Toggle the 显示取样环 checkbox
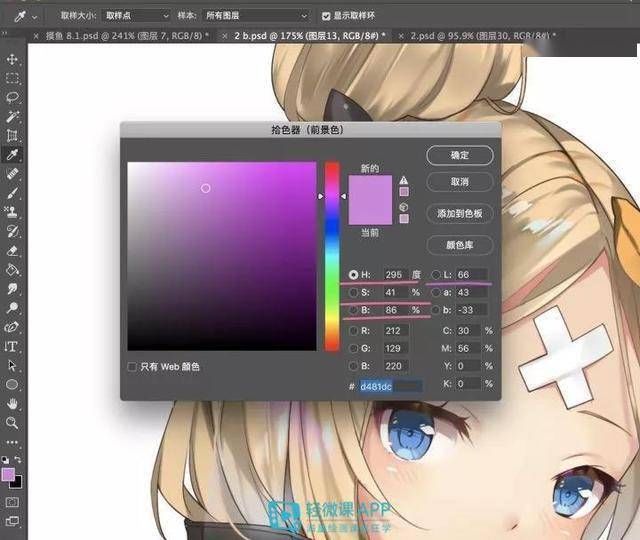This screenshot has height=540, width=640. click(x=326, y=16)
